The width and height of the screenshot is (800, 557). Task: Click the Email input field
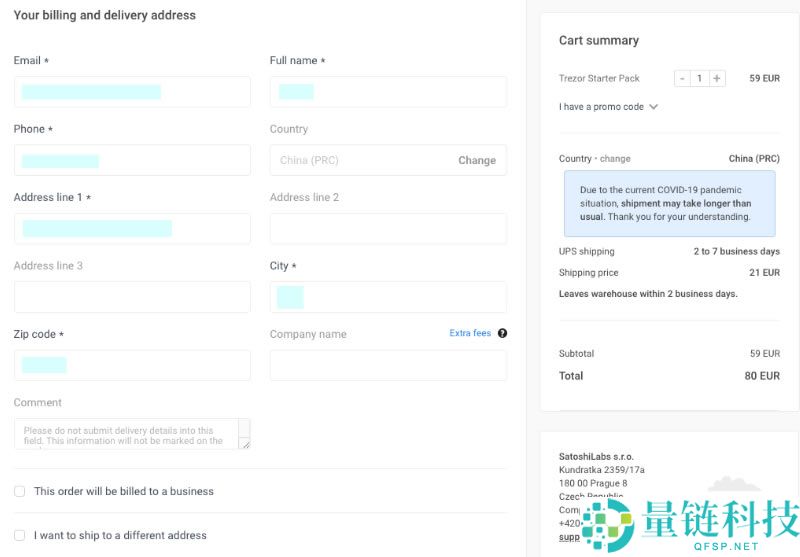point(132,92)
